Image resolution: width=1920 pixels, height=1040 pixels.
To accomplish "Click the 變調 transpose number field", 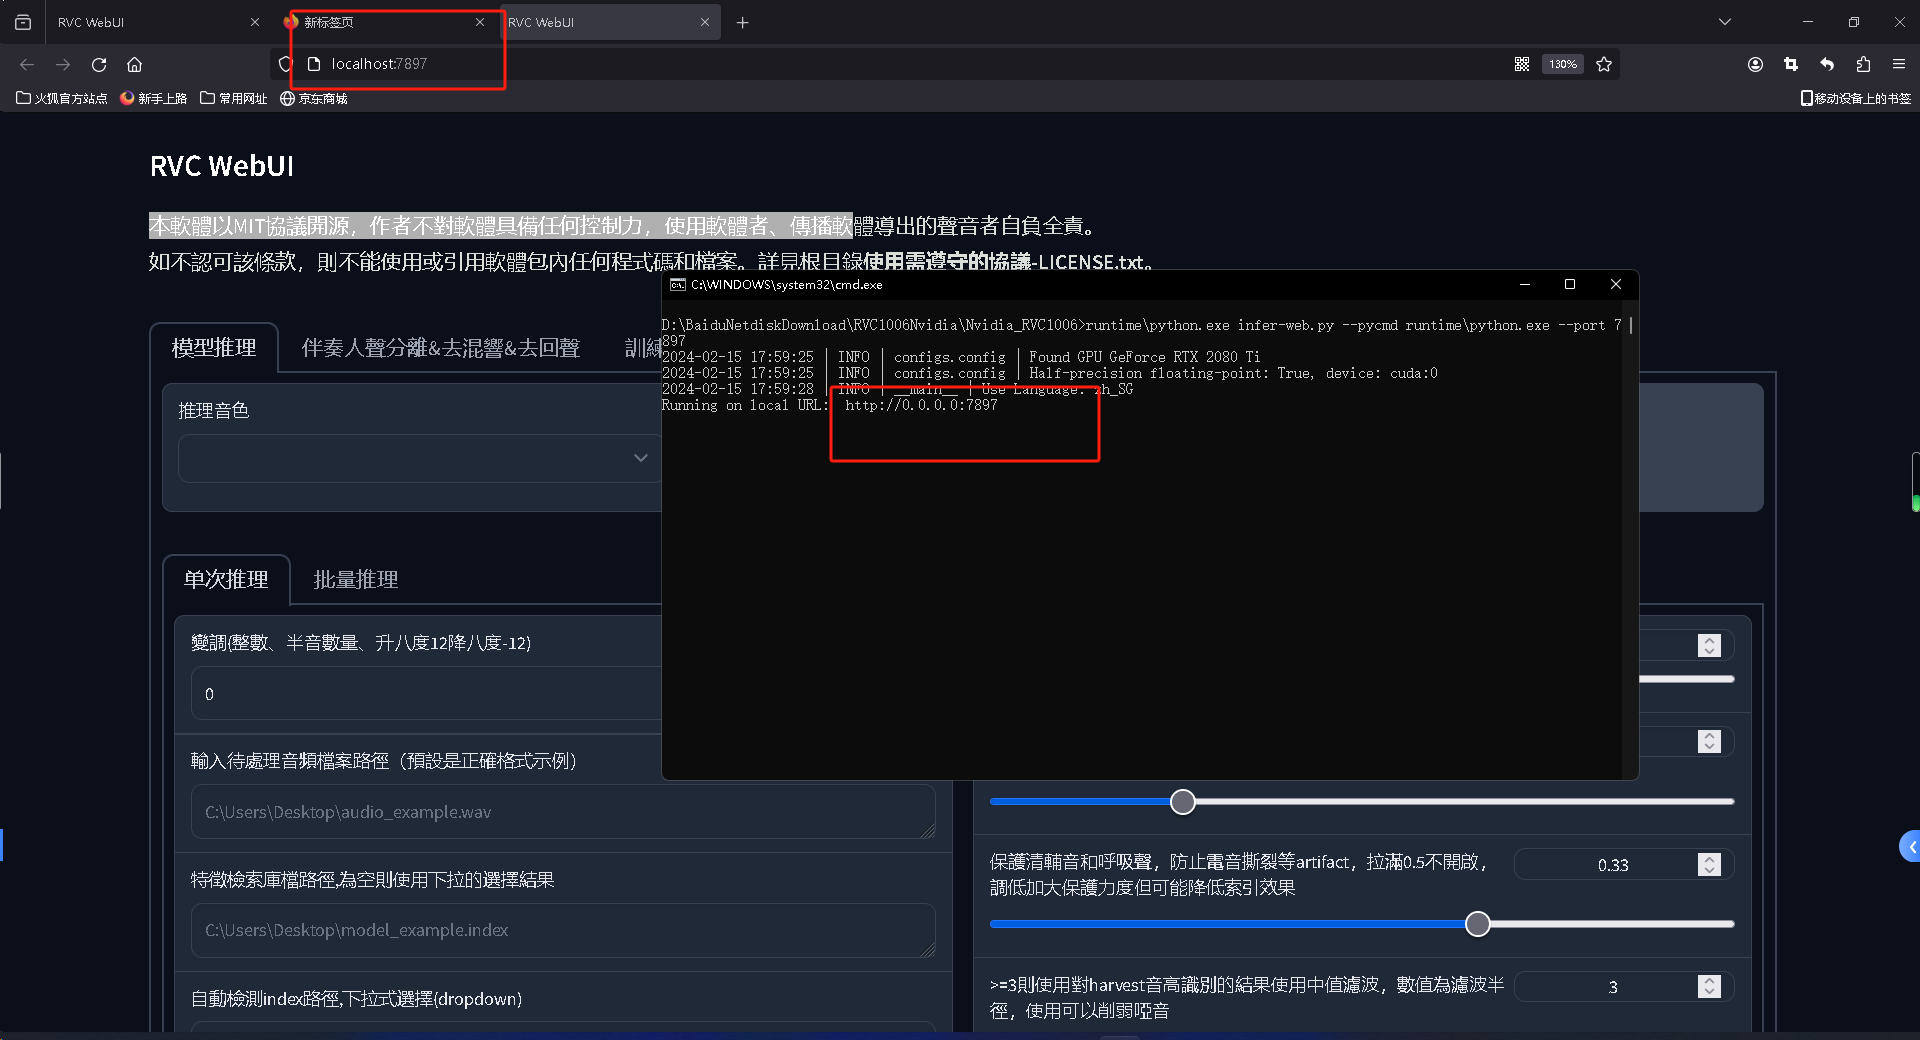I will 427,693.
